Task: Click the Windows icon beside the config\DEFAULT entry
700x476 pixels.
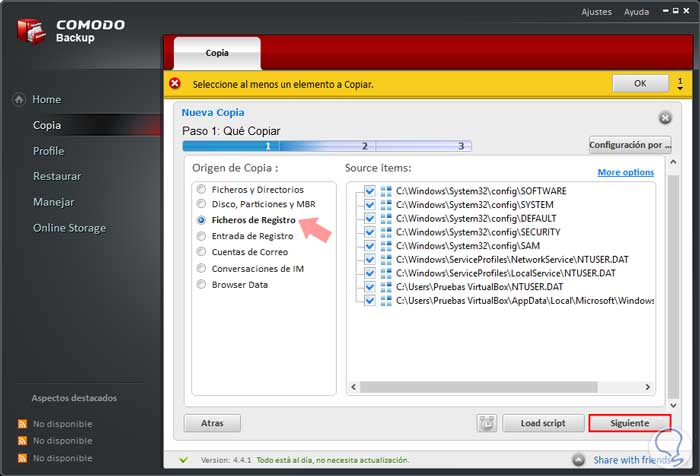Action: click(x=386, y=218)
